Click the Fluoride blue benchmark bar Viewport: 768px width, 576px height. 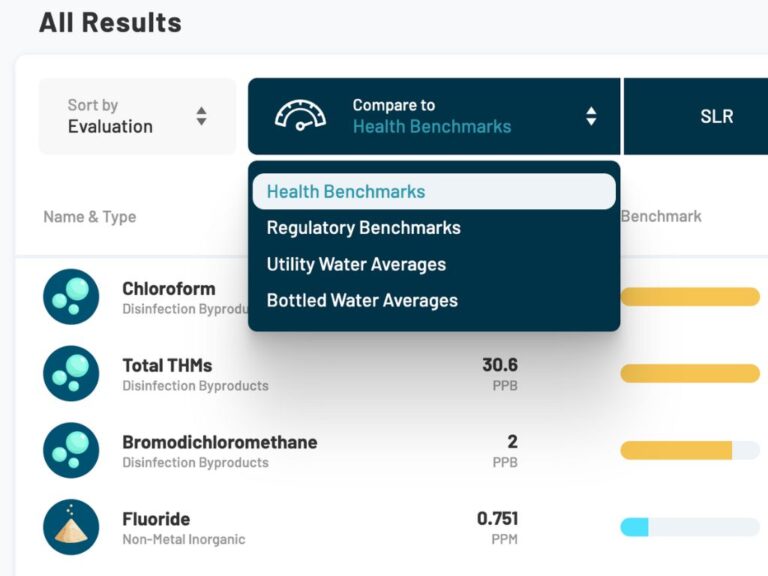click(636, 527)
